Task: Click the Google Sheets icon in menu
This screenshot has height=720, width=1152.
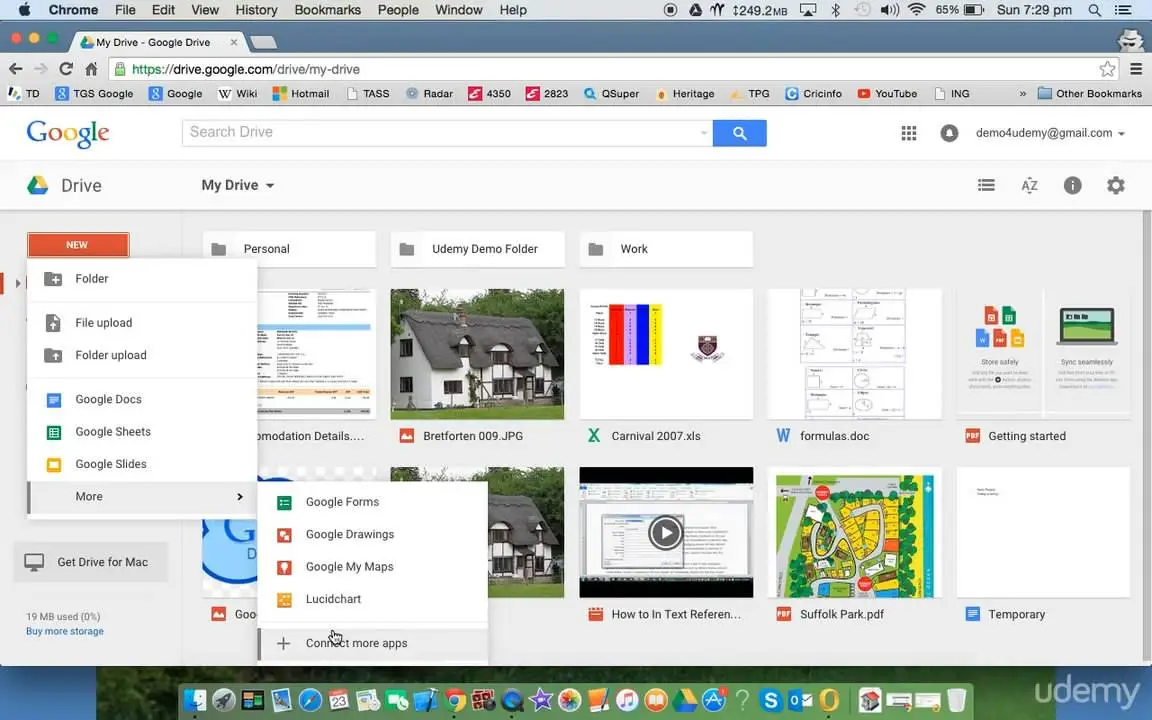Action: coord(54,432)
